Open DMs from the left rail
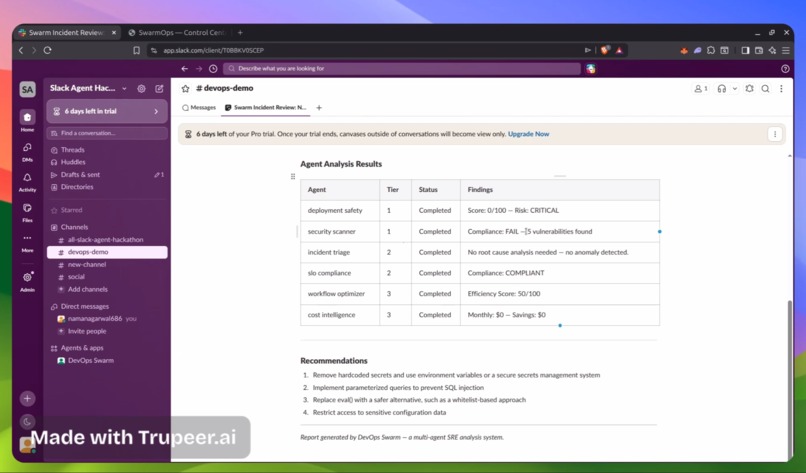Image resolution: width=806 pixels, height=473 pixels. coord(27,148)
